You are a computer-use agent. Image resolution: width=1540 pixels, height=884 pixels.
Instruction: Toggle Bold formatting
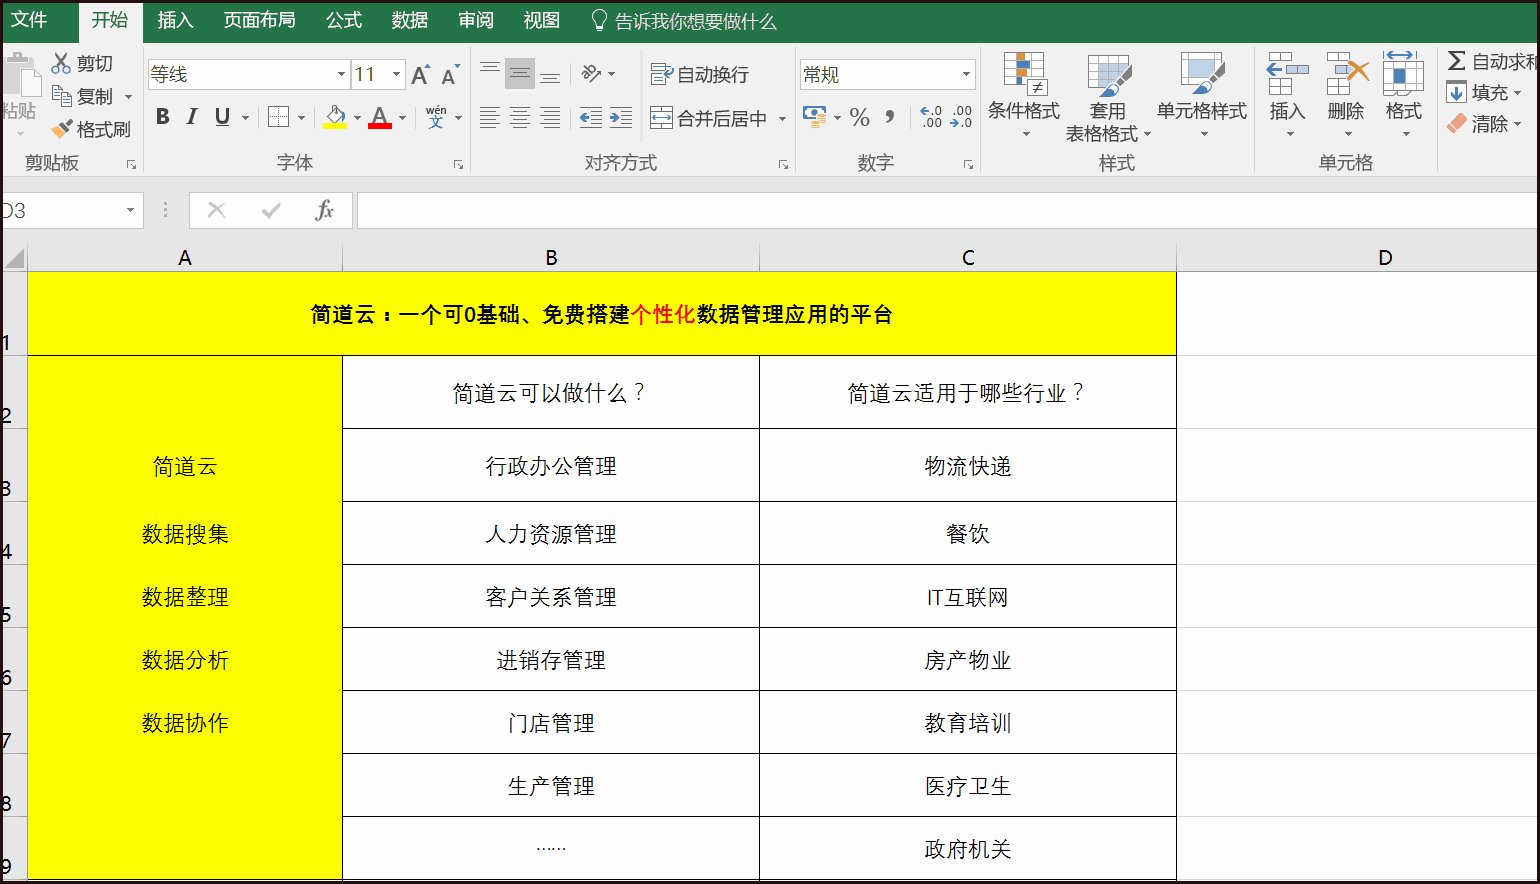click(163, 117)
